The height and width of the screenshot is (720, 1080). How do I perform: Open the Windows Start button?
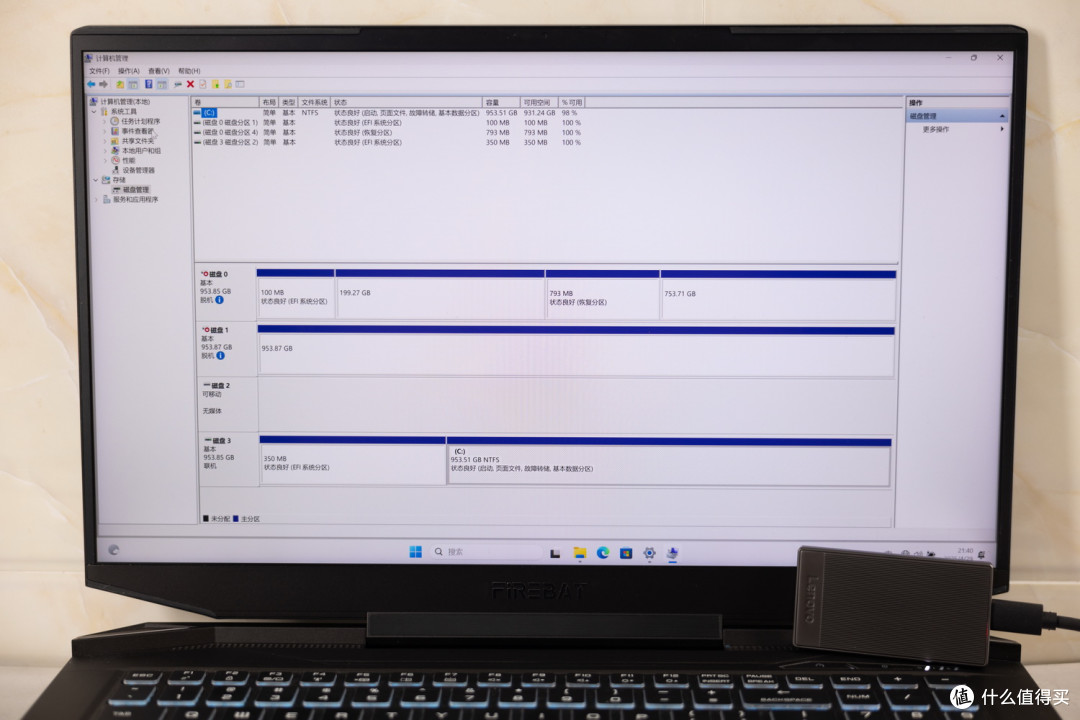415,552
